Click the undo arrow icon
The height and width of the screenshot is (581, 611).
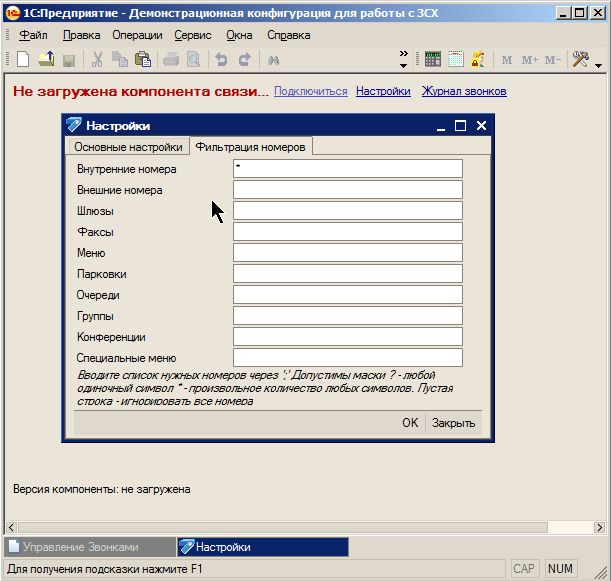point(221,60)
